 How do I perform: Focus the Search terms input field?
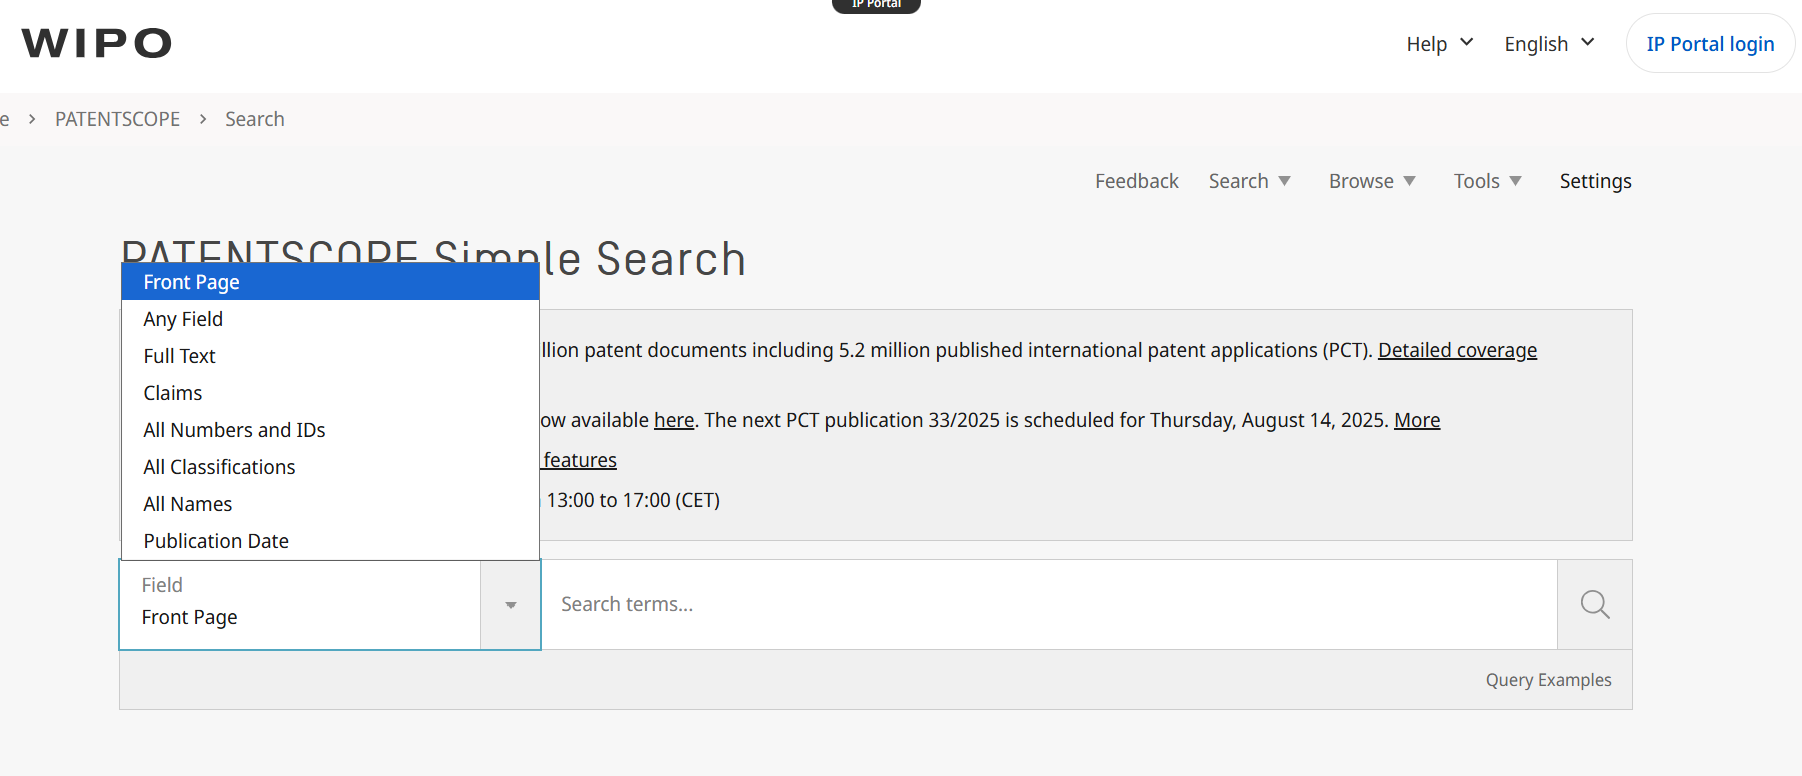[x=1049, y=604]
